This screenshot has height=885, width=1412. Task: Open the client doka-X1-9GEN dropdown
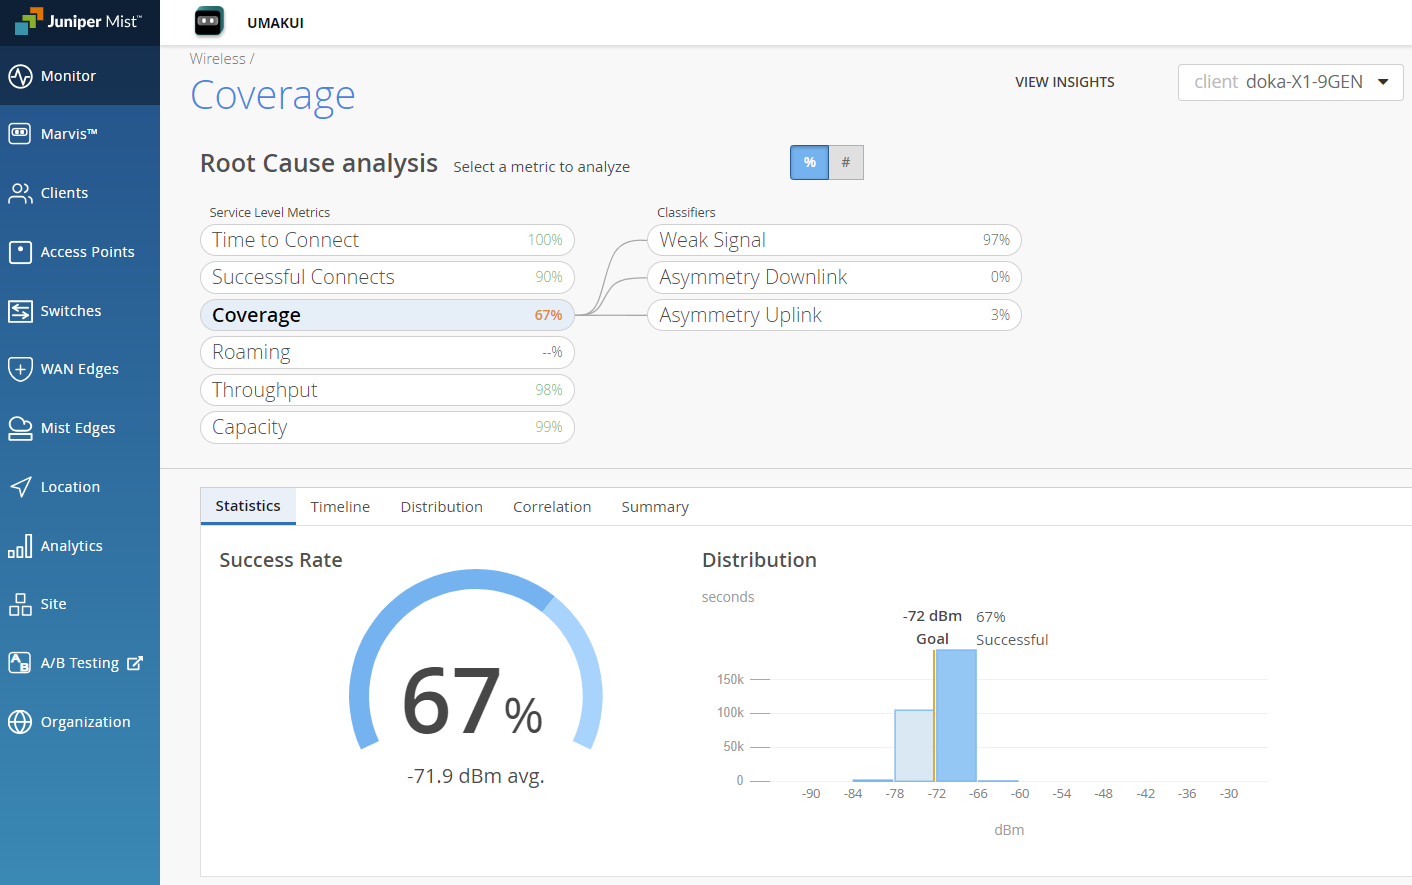coord(1290,82)
